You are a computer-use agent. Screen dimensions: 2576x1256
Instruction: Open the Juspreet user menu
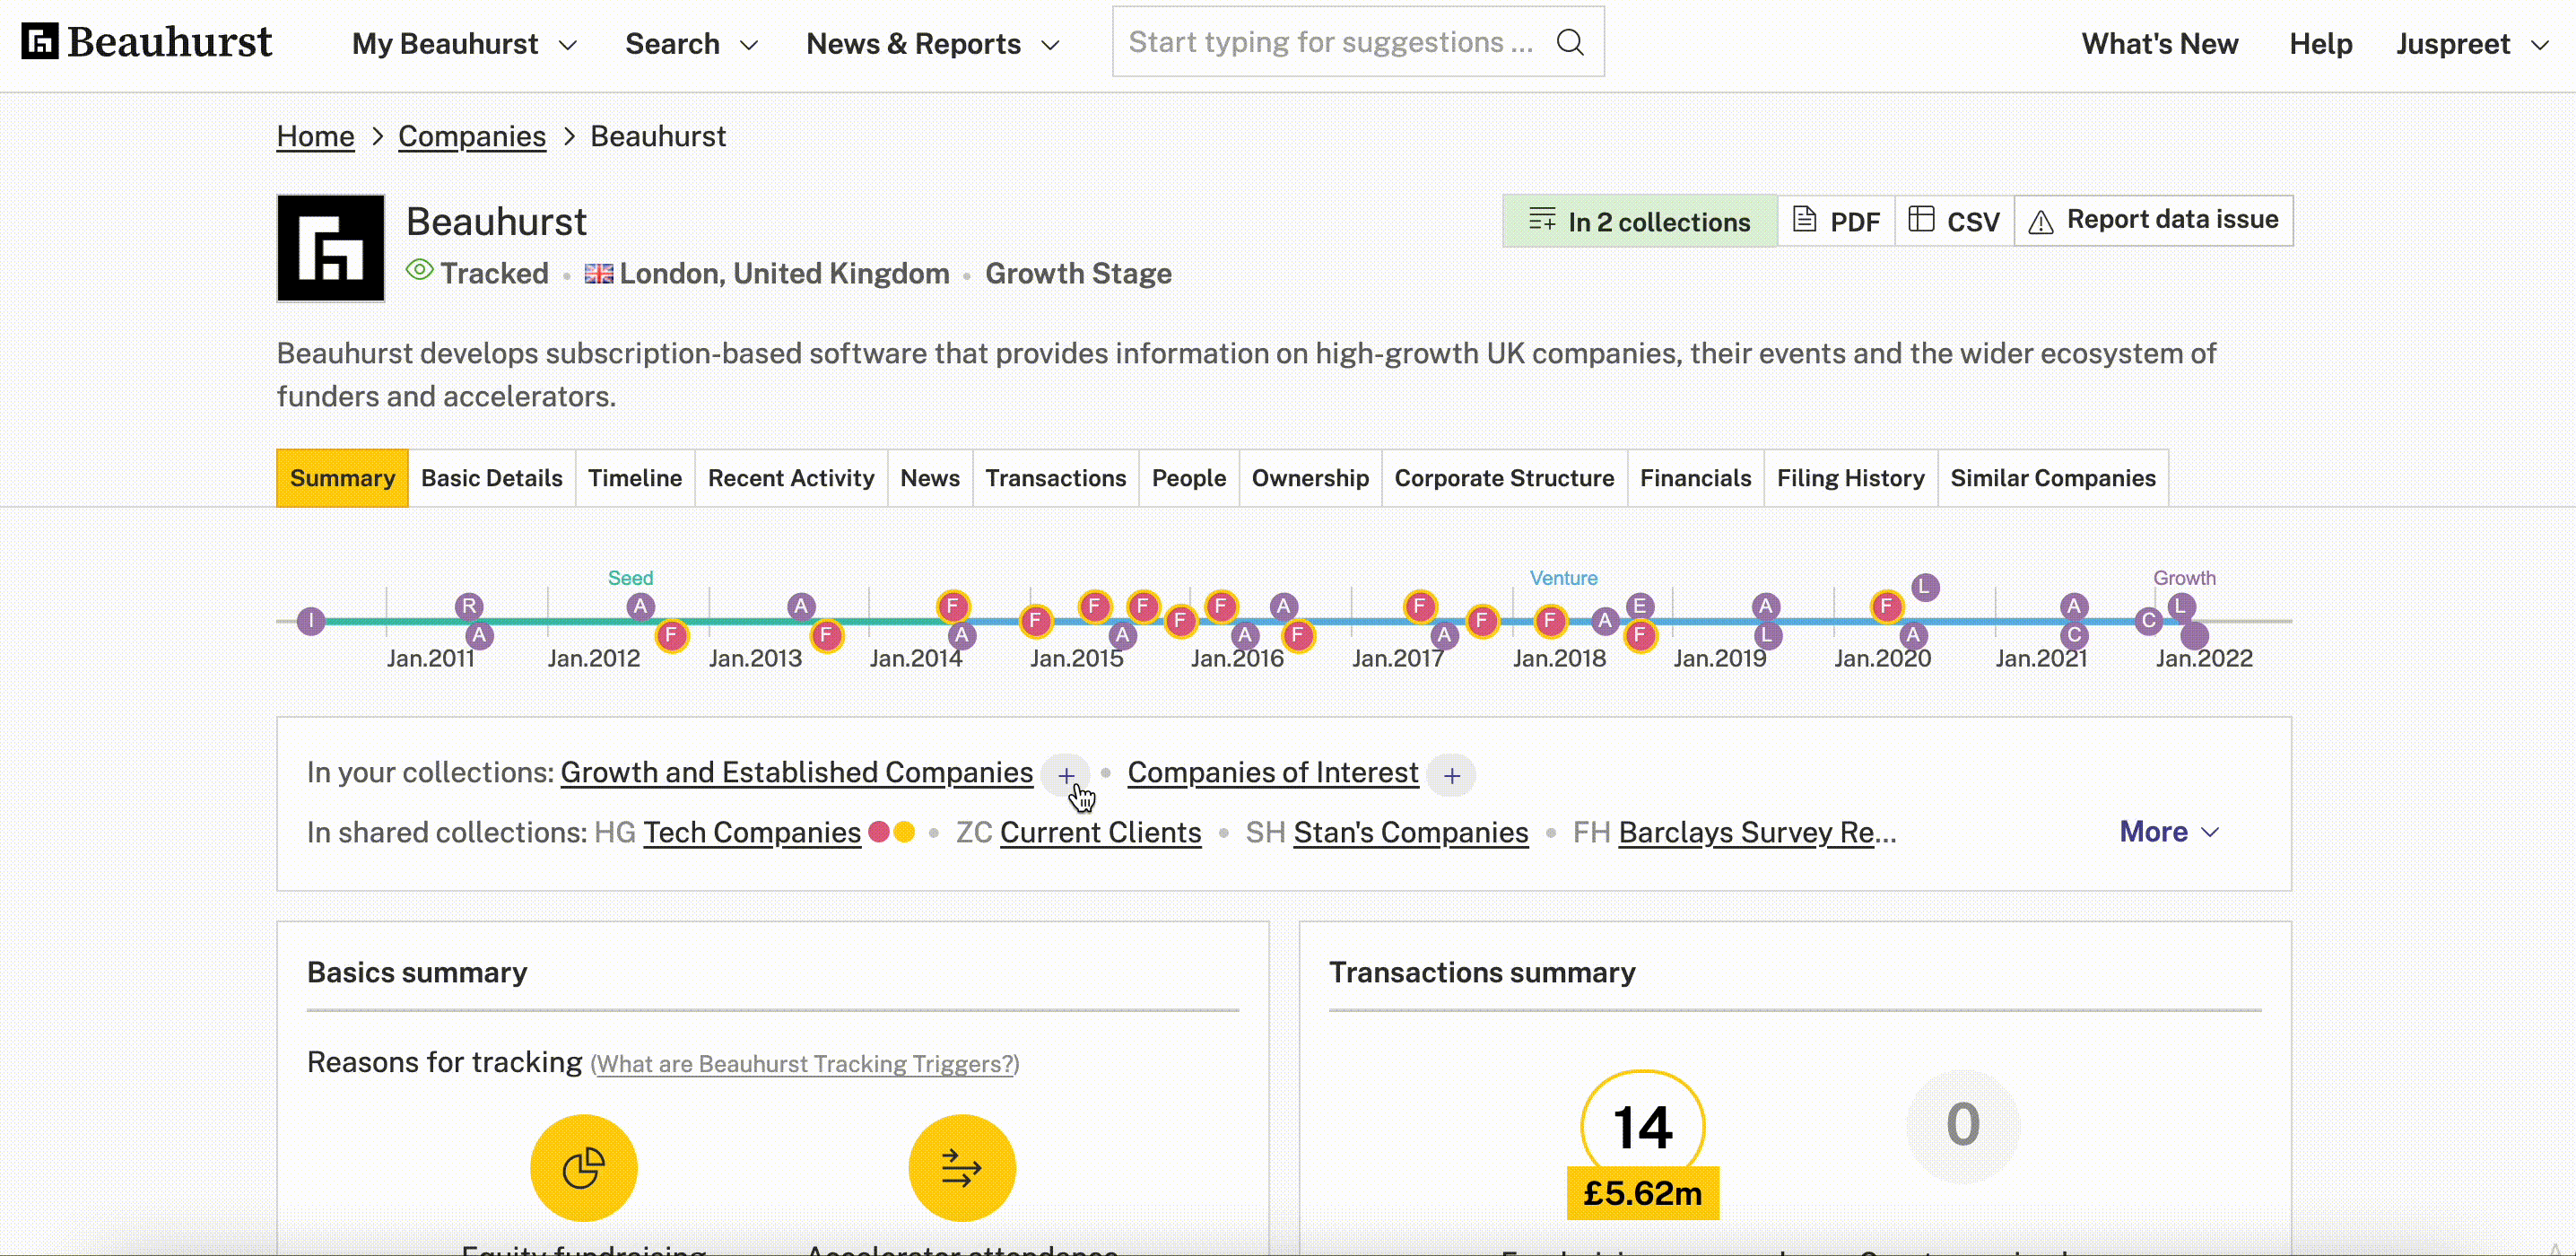click(x=2471, y=44)
